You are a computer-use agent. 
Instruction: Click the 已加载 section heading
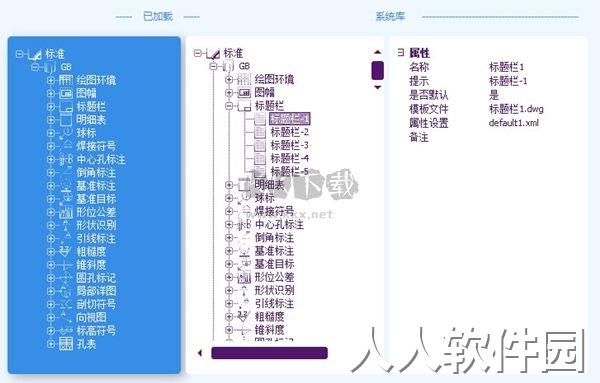coord(158,16)
